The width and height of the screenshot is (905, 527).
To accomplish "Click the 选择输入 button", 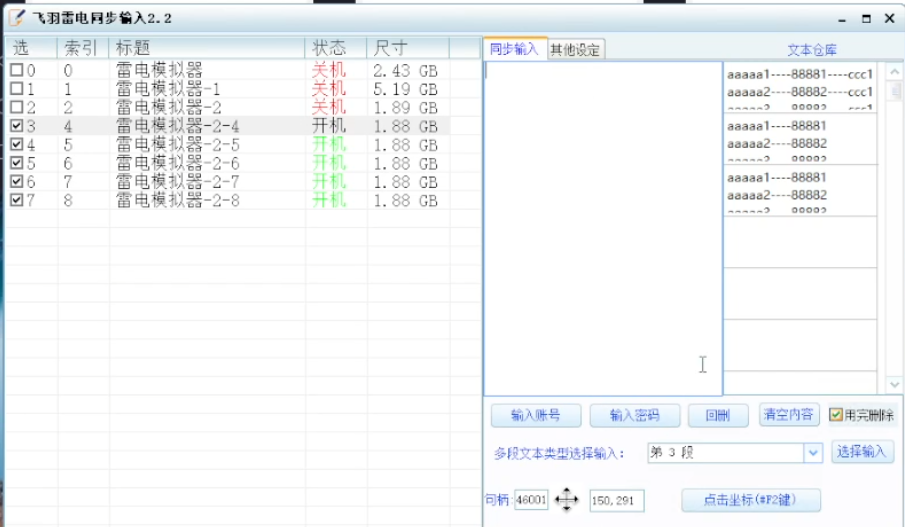I will click(861, 452).
